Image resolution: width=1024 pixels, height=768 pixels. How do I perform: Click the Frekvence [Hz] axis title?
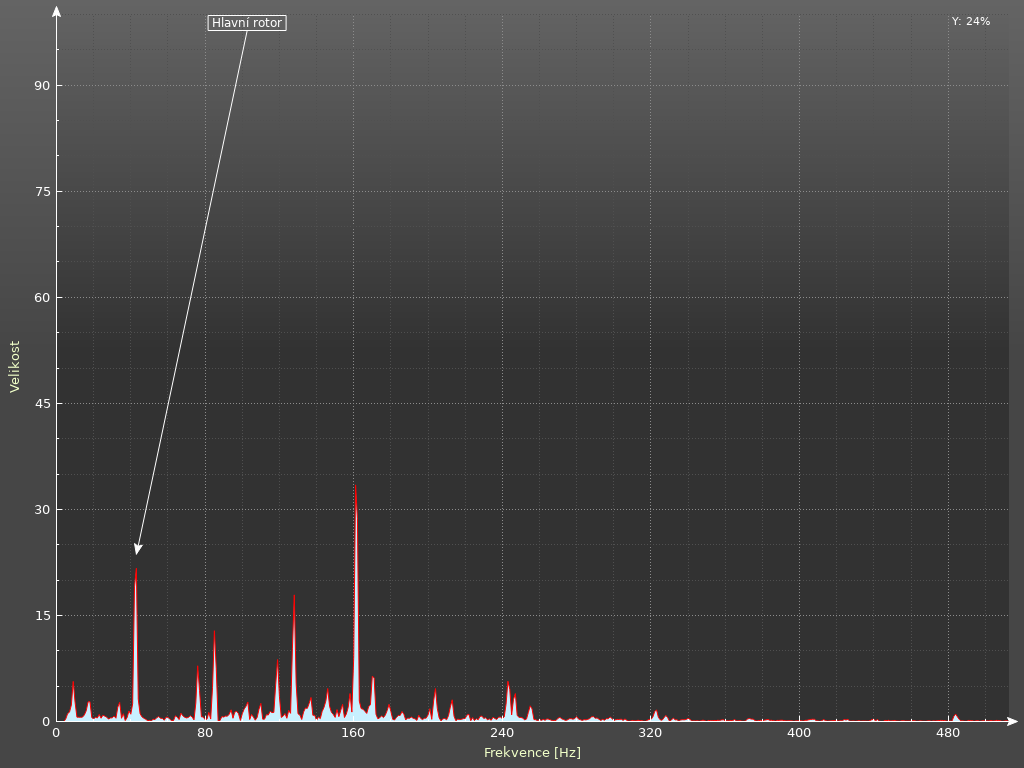click(x=532, y=752)
